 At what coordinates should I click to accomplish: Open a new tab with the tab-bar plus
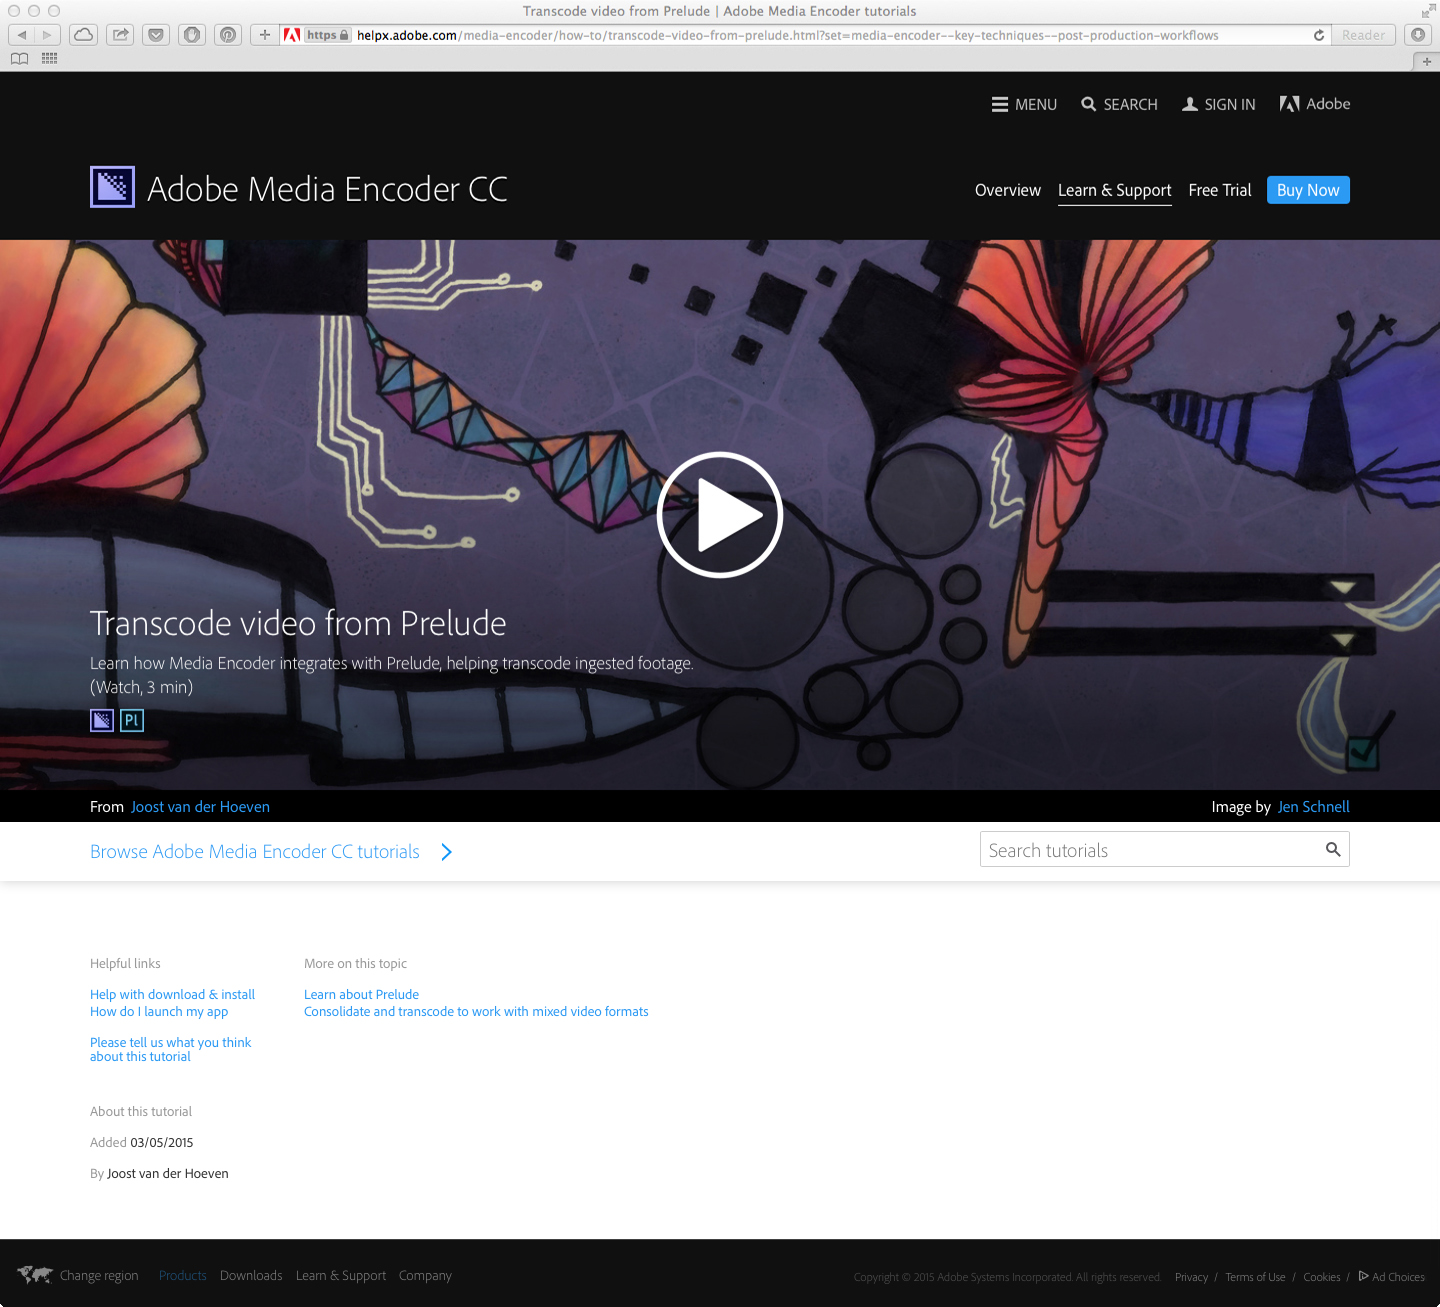(1426, 61)
